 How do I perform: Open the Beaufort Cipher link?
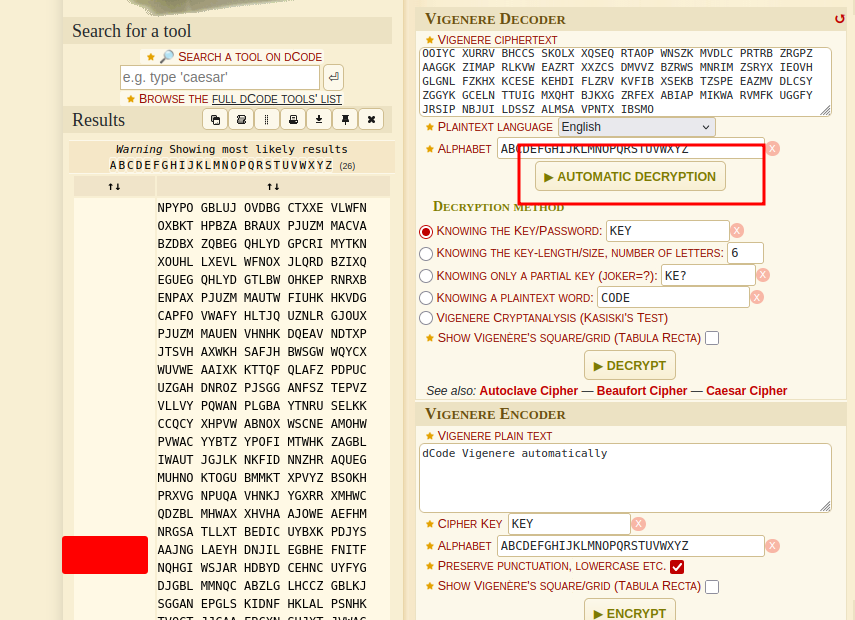pos(642,391)
